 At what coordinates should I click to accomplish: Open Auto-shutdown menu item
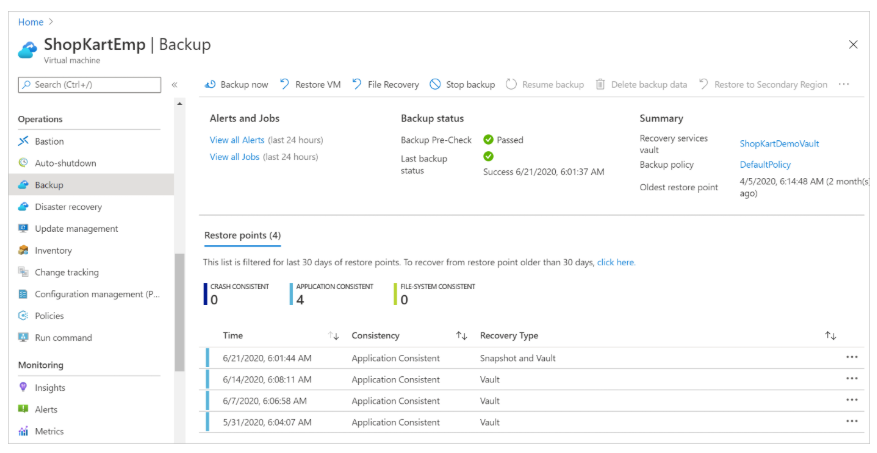click(65, 163)
